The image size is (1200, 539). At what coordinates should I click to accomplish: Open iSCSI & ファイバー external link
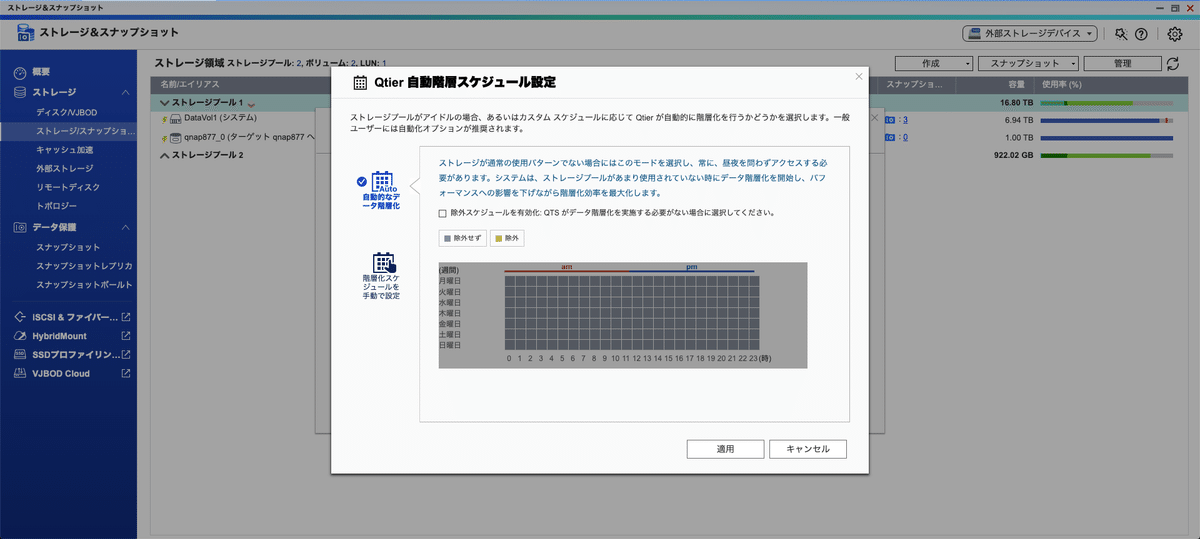[x=126, y=317]
